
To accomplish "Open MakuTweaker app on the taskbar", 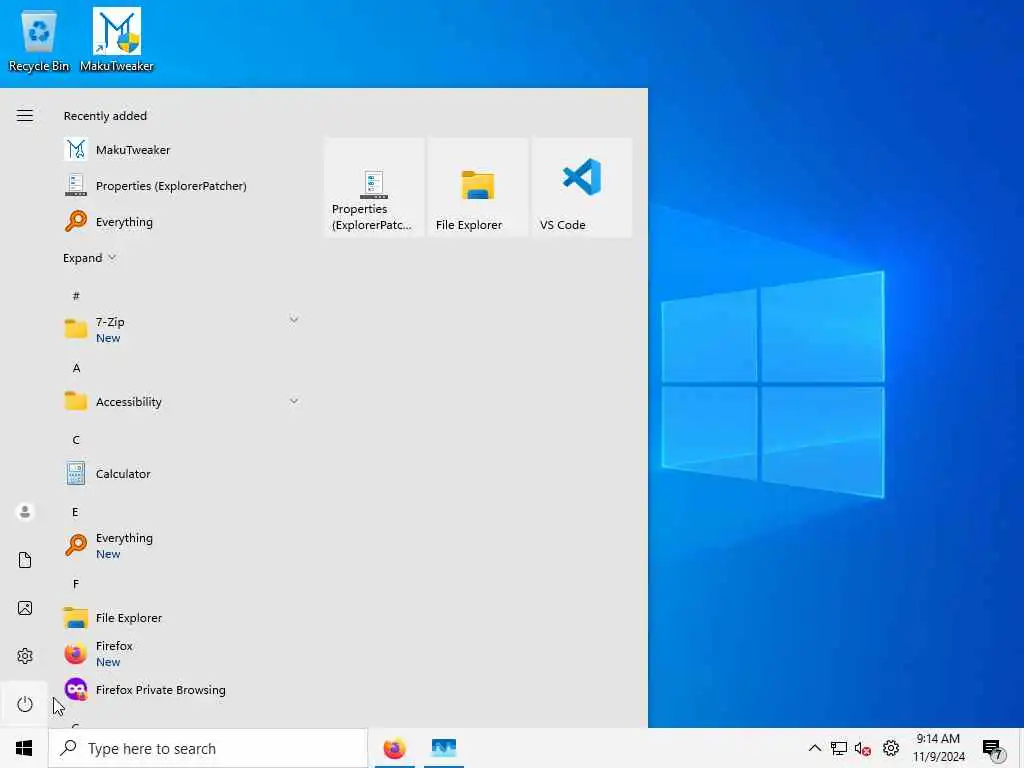I will click(x=444, y=748).
